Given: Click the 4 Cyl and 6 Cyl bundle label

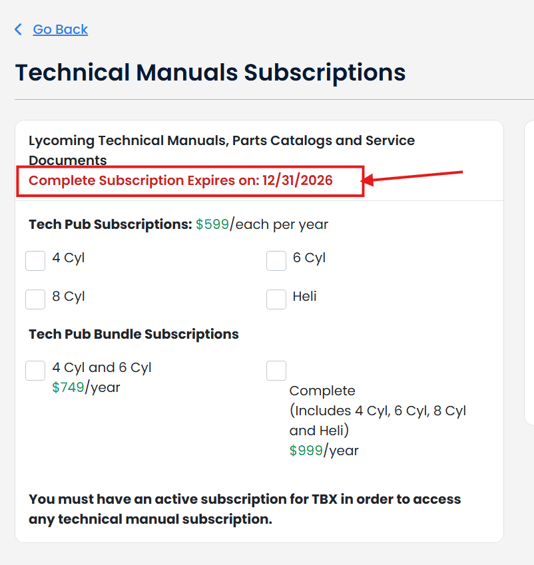Looking at the screenshot, I should (x=102, y=368).
